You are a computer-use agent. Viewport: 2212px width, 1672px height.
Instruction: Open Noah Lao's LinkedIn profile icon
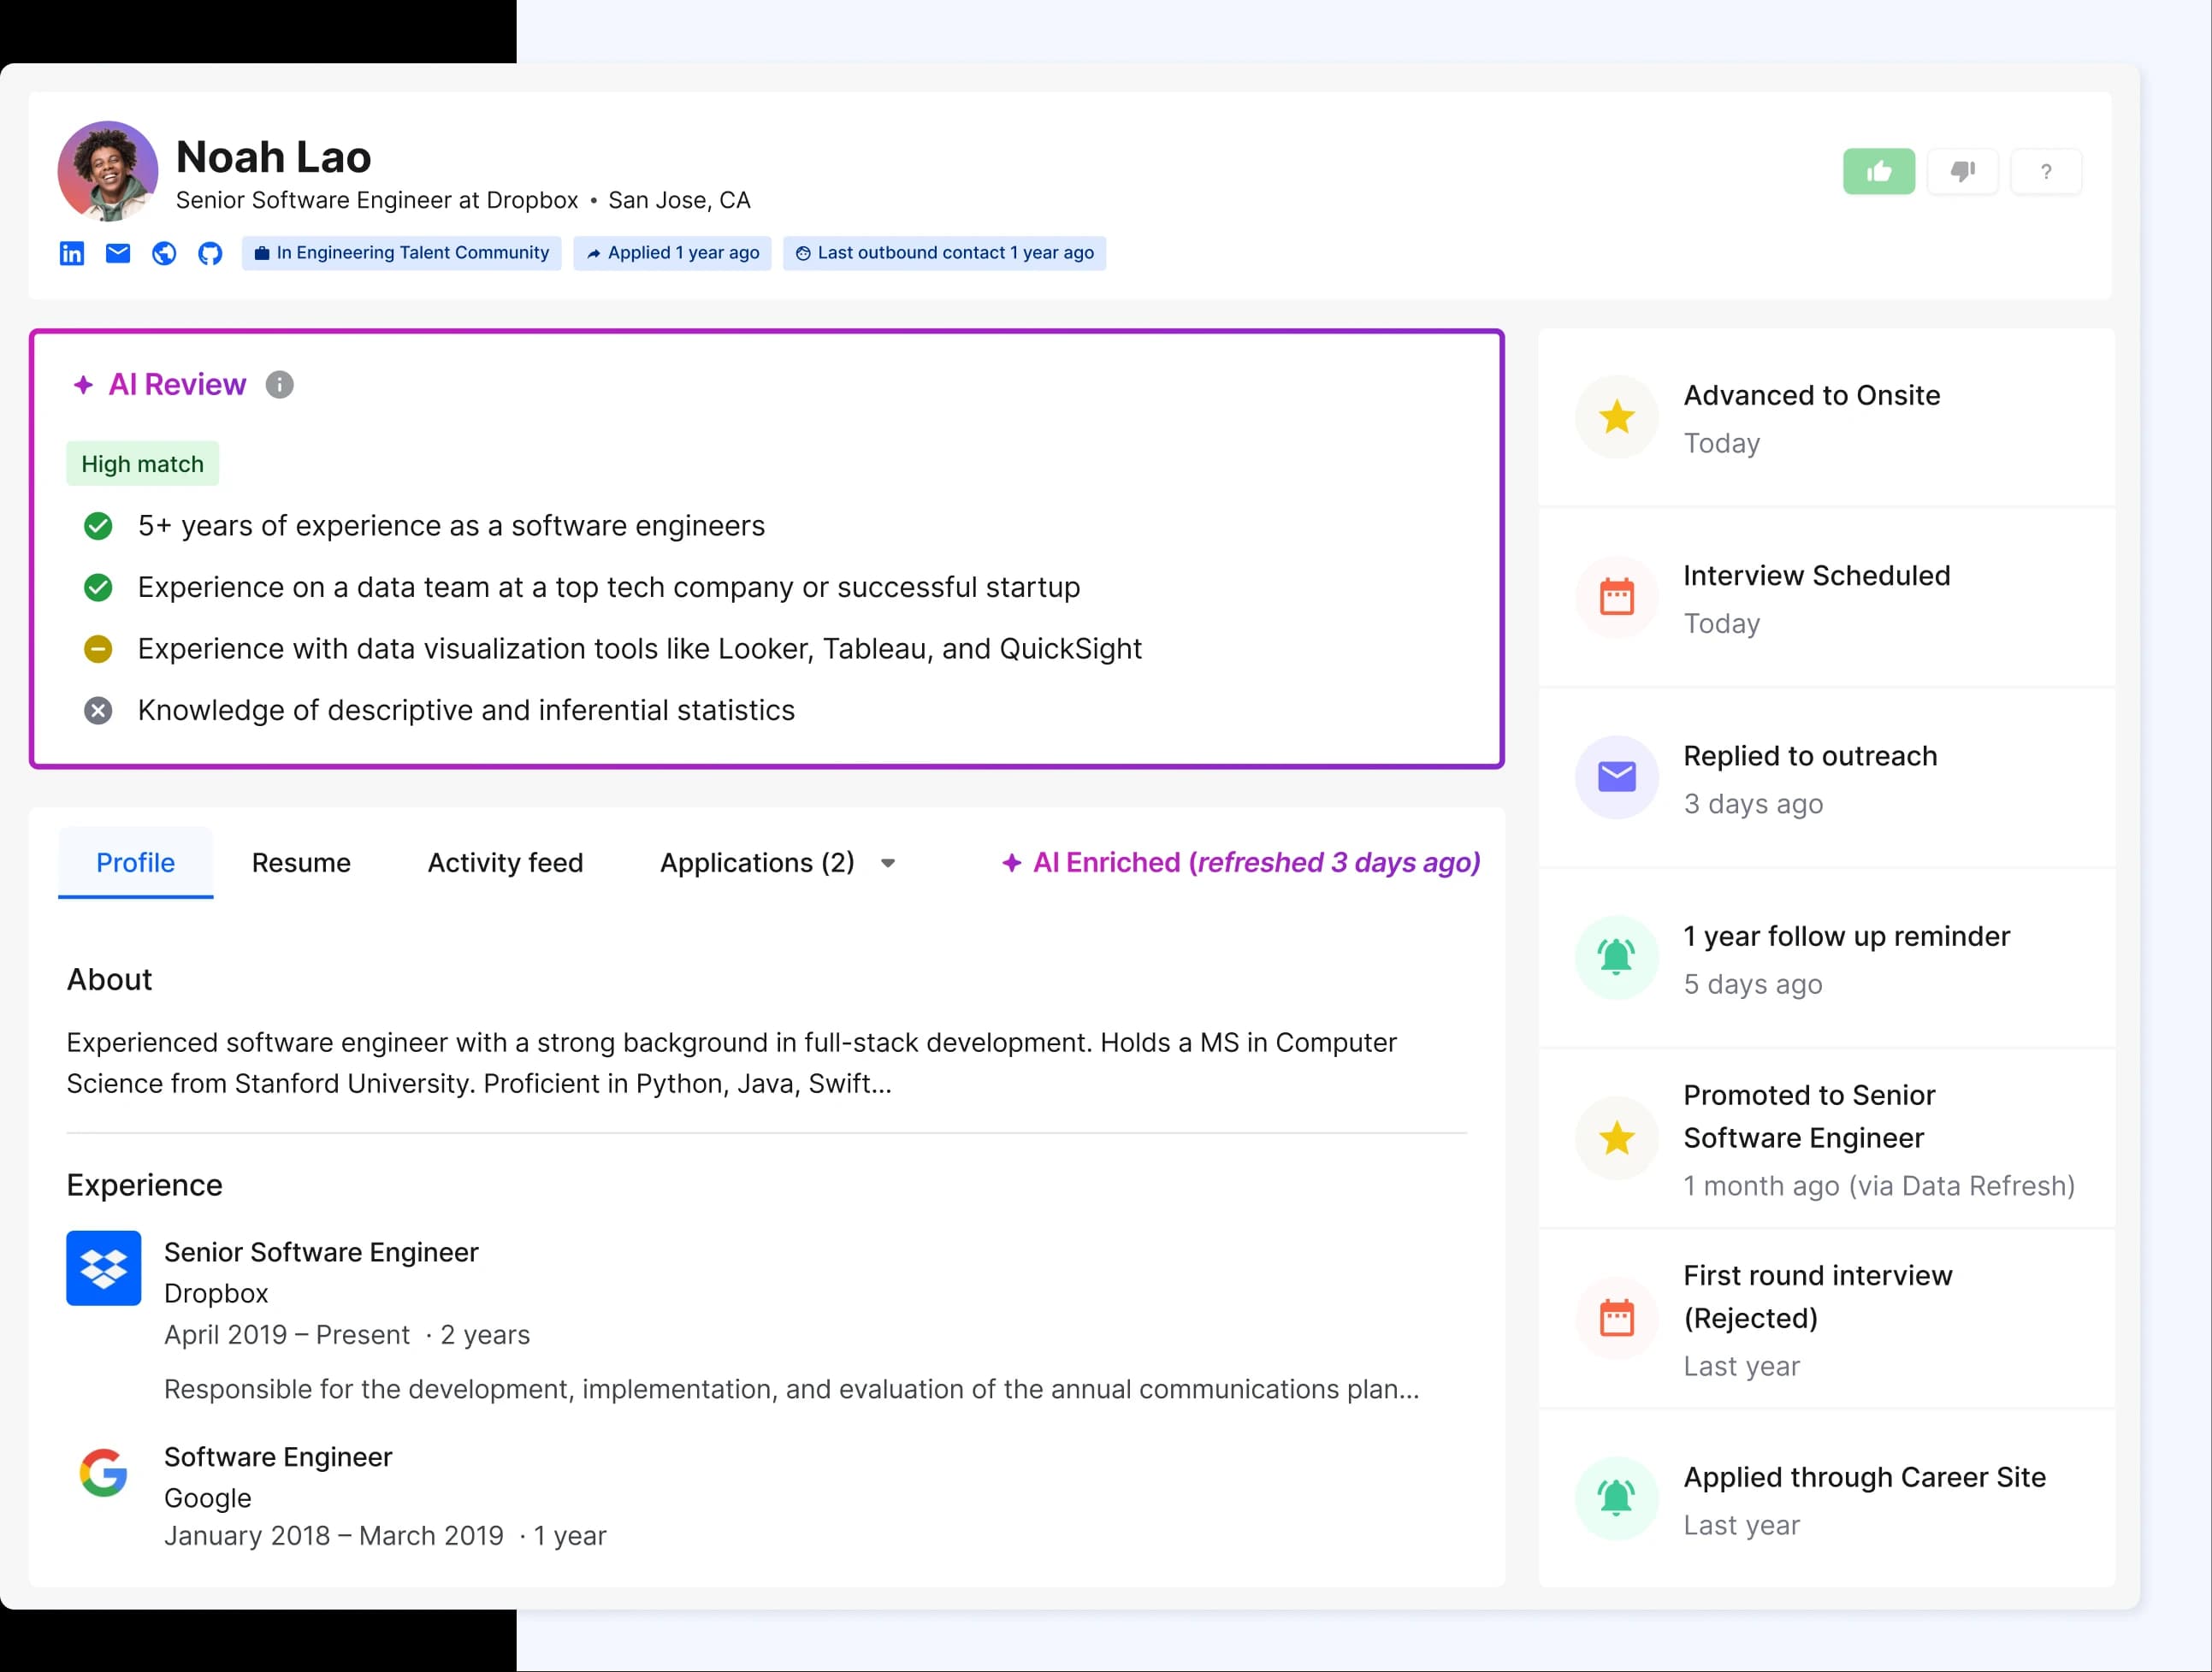(x=71, y=253)
